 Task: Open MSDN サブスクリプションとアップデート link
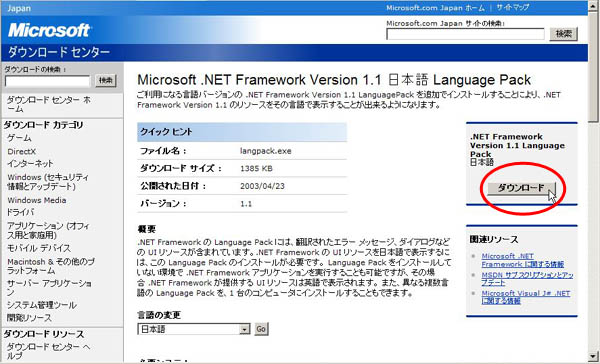[527, 279]
